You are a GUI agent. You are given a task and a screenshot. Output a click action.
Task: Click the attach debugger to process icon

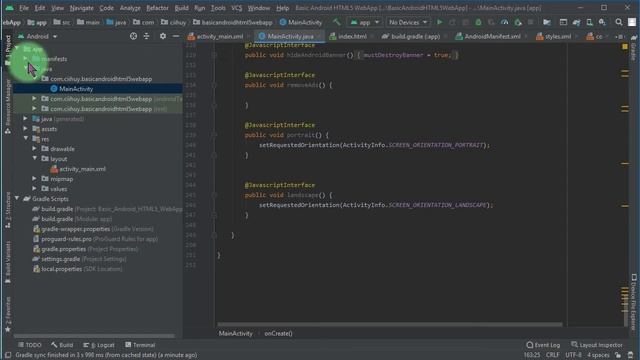518,22
